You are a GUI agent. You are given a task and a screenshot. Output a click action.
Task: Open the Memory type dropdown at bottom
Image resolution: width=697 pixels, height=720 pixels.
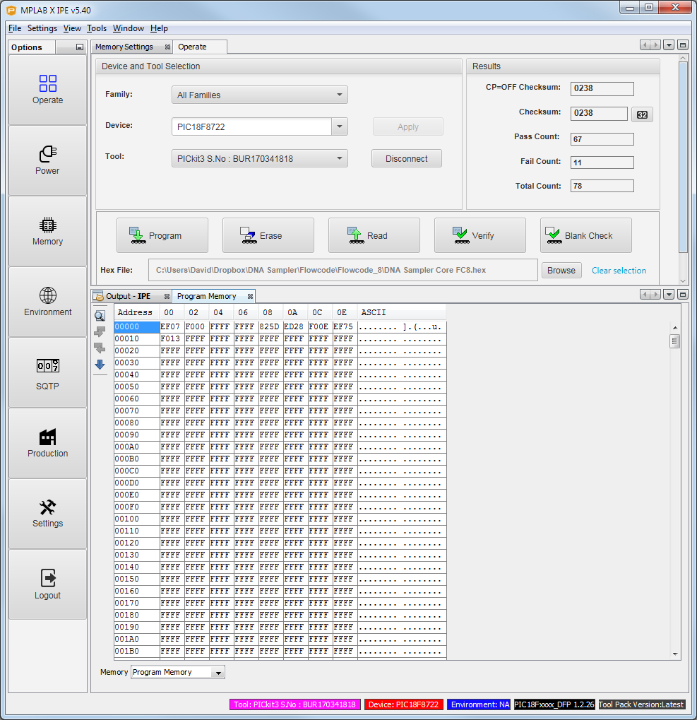click(x=178, y=672)
